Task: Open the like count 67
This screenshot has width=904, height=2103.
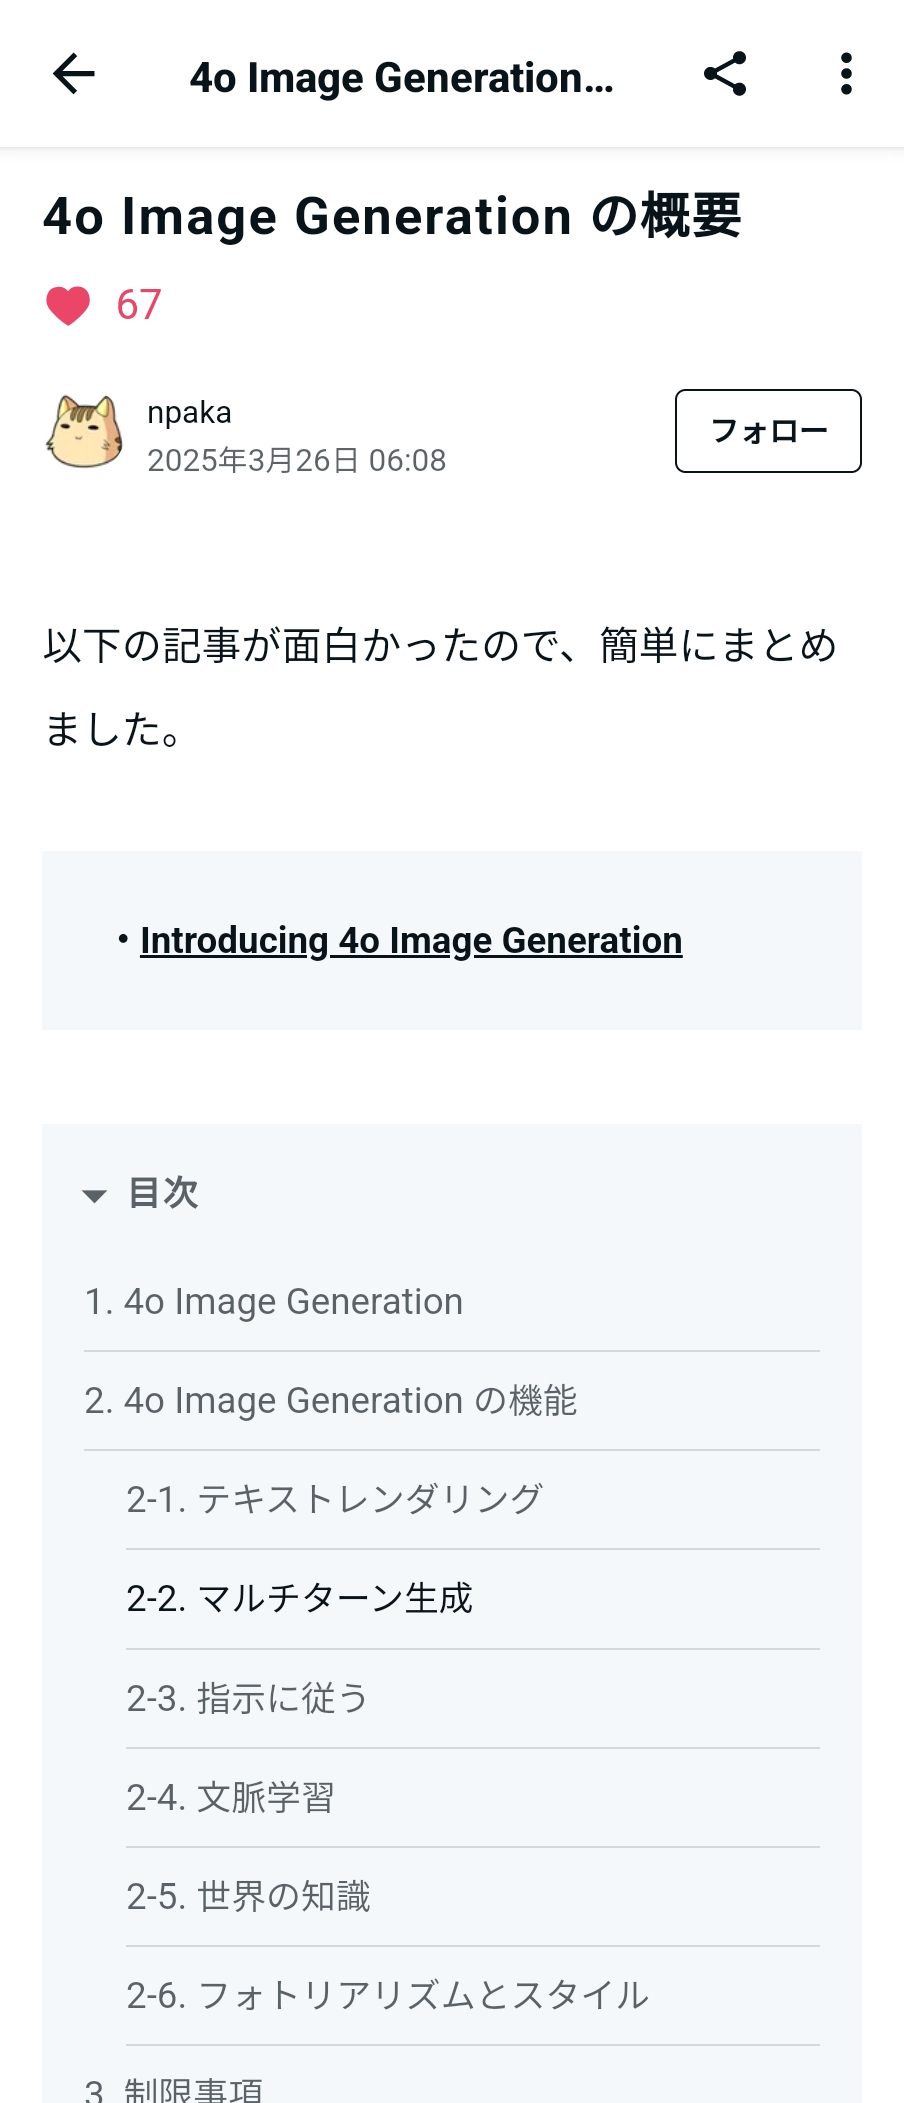Action: [138, 305]
